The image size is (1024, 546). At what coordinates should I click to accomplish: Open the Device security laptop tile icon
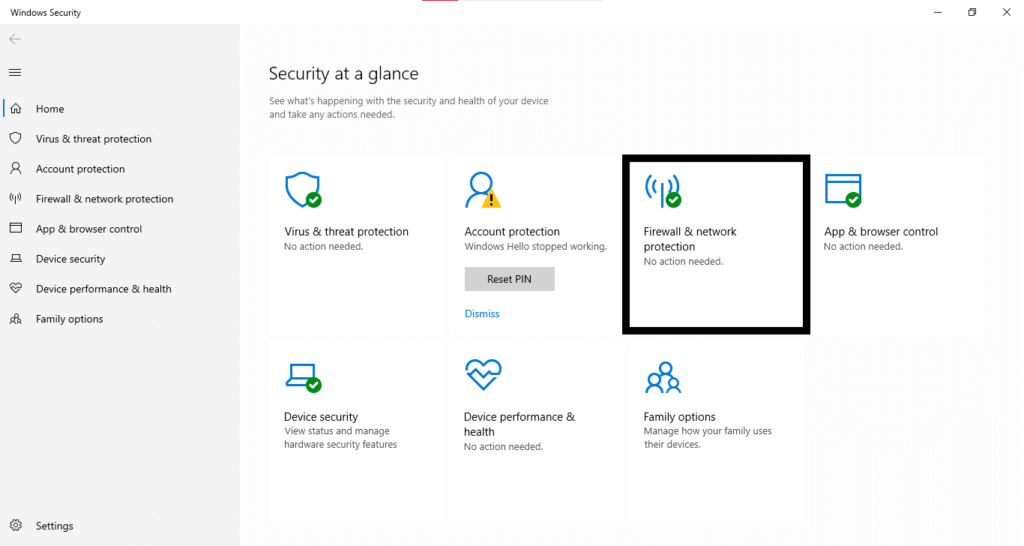point(302,376)
